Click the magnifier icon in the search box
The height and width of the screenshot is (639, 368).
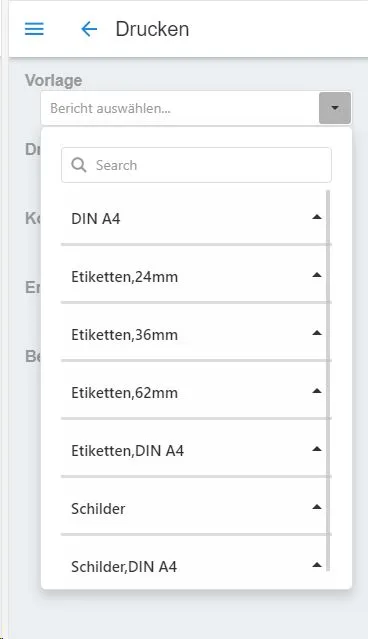click(79, 165)
